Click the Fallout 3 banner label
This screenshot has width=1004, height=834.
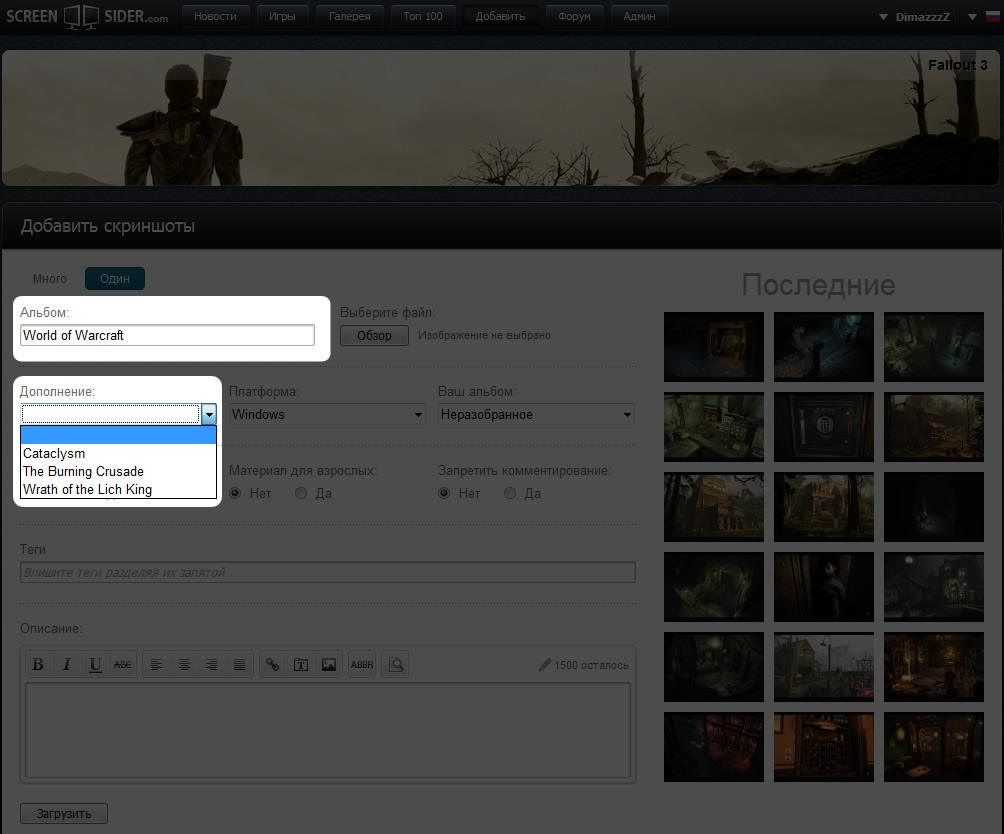[957, 65]
